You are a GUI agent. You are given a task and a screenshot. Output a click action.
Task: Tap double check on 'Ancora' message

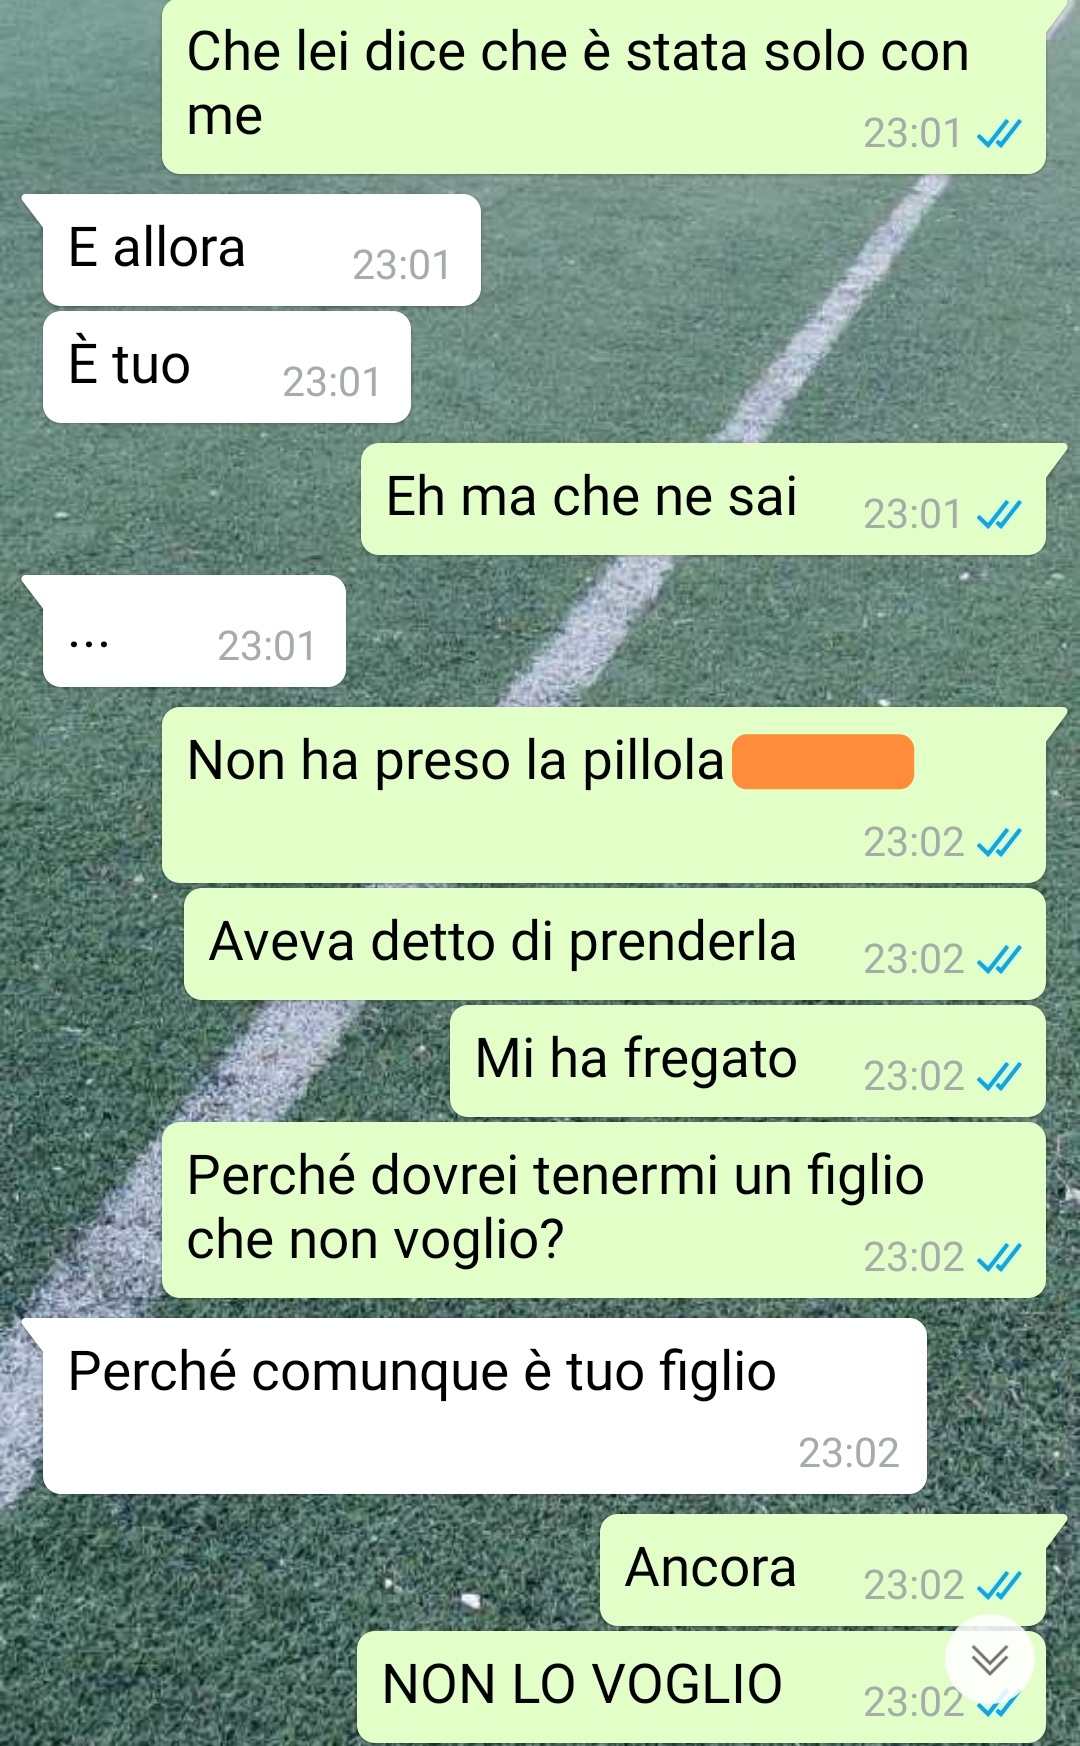tap(999, 1586)
